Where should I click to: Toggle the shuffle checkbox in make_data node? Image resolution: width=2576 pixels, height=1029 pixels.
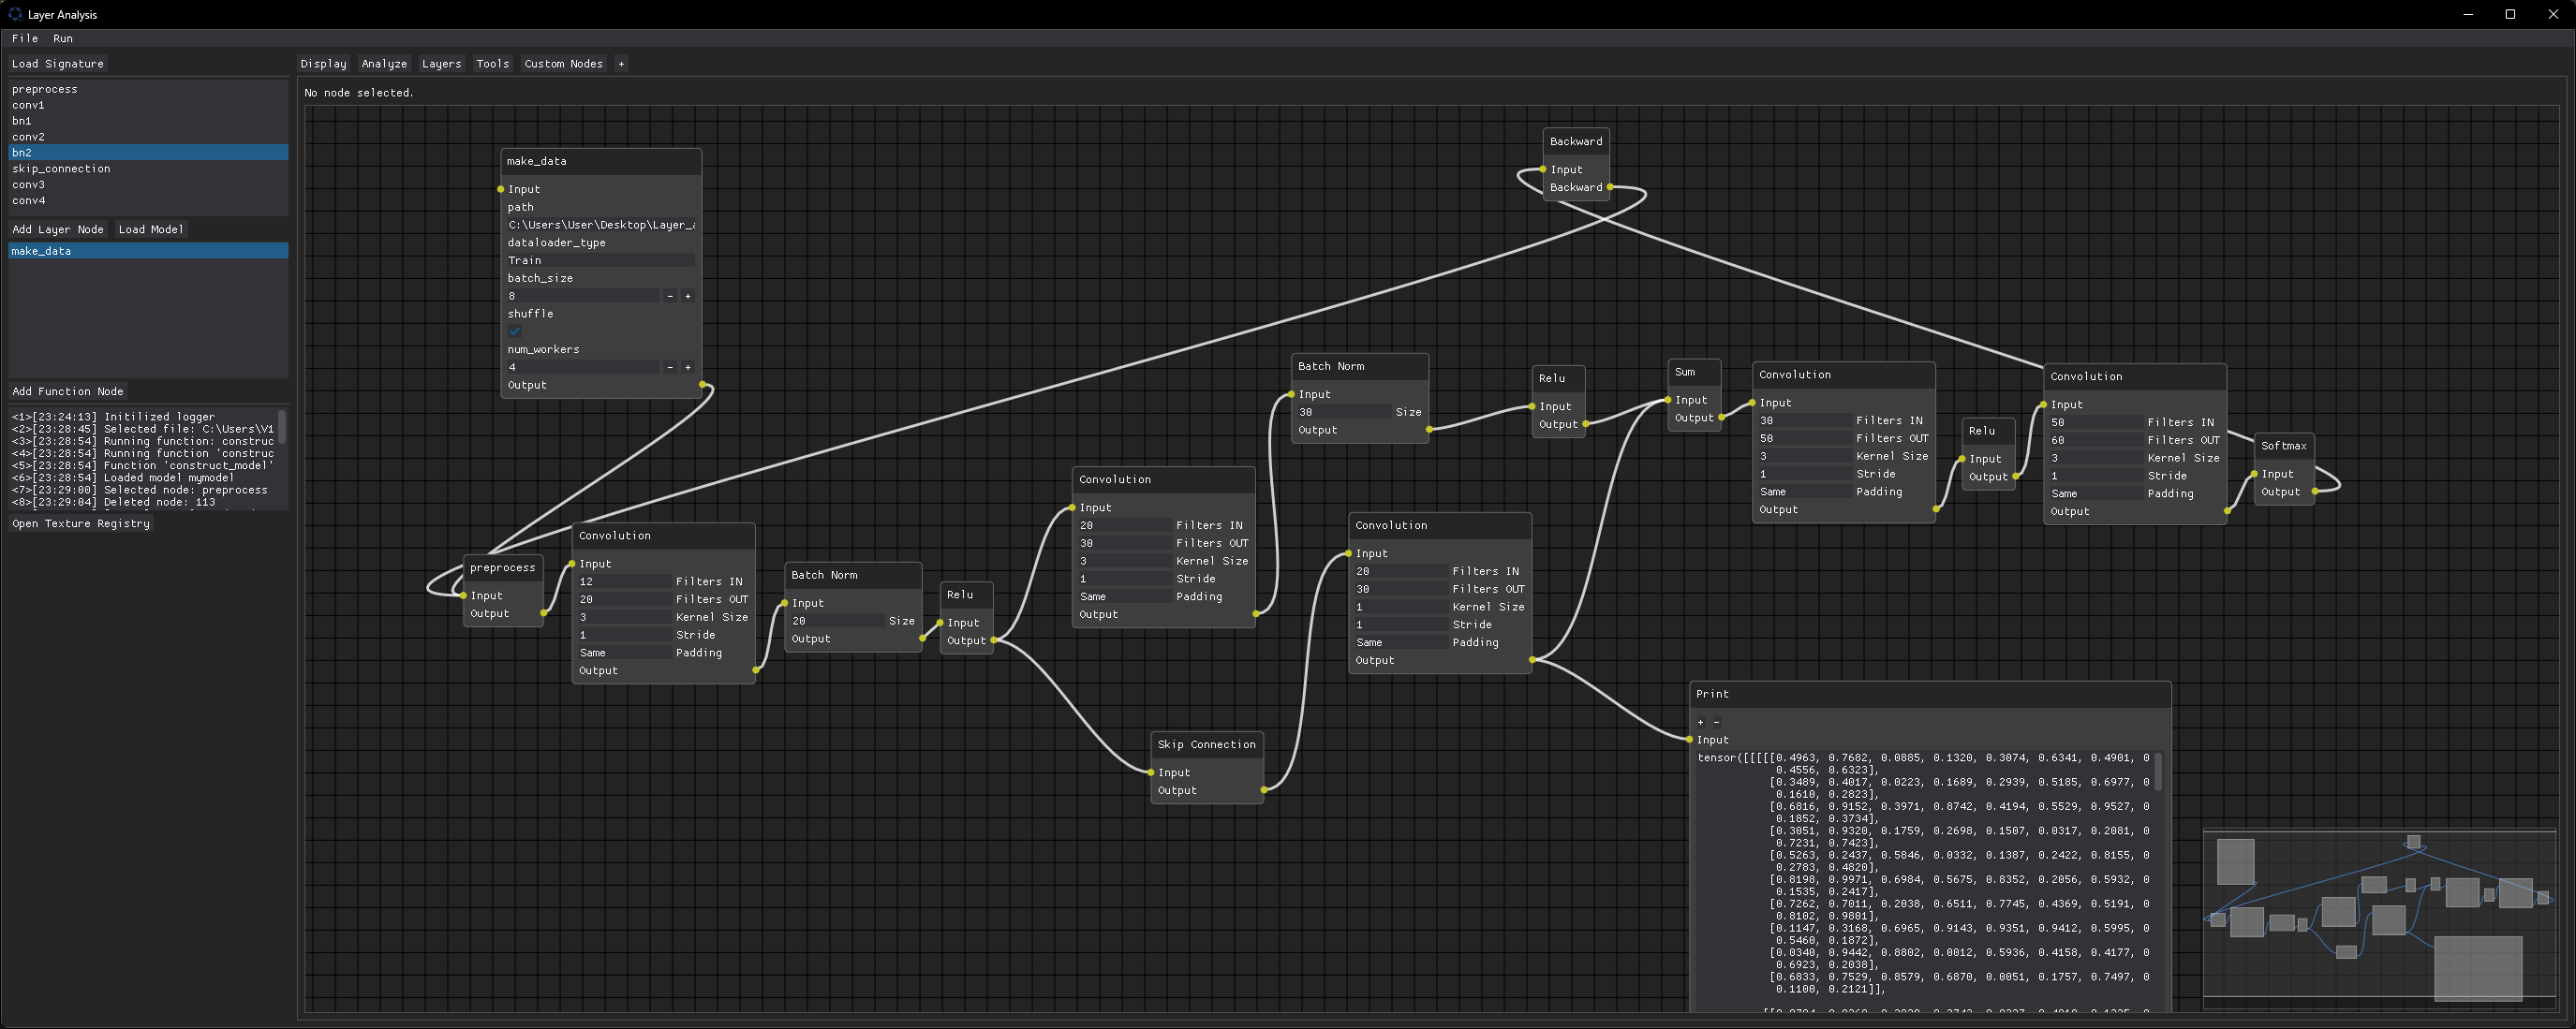point(514,330)
